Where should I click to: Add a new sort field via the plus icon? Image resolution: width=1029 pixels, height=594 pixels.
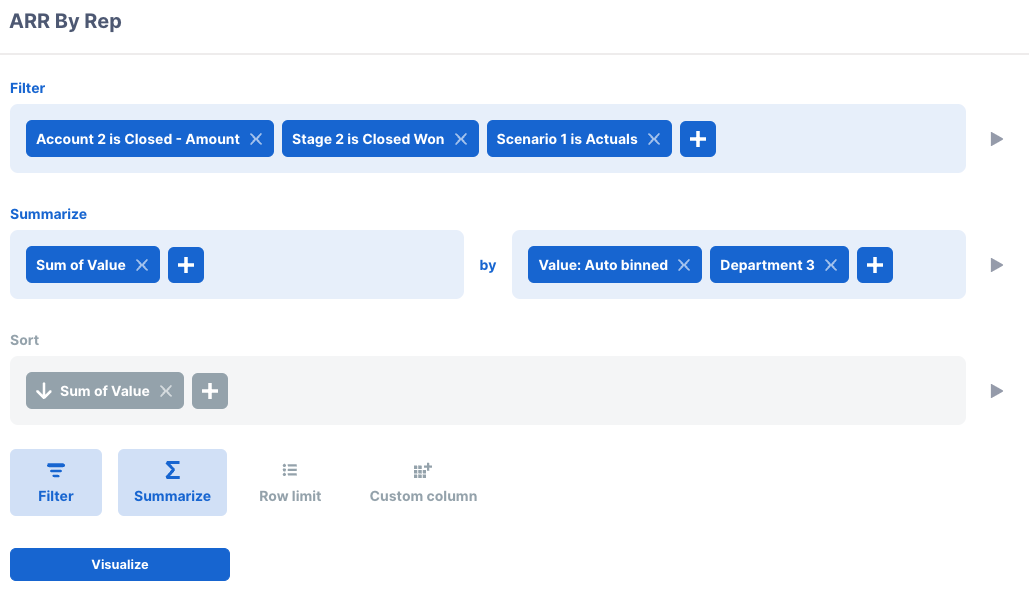pyautogui.click(x=210, y=390)
